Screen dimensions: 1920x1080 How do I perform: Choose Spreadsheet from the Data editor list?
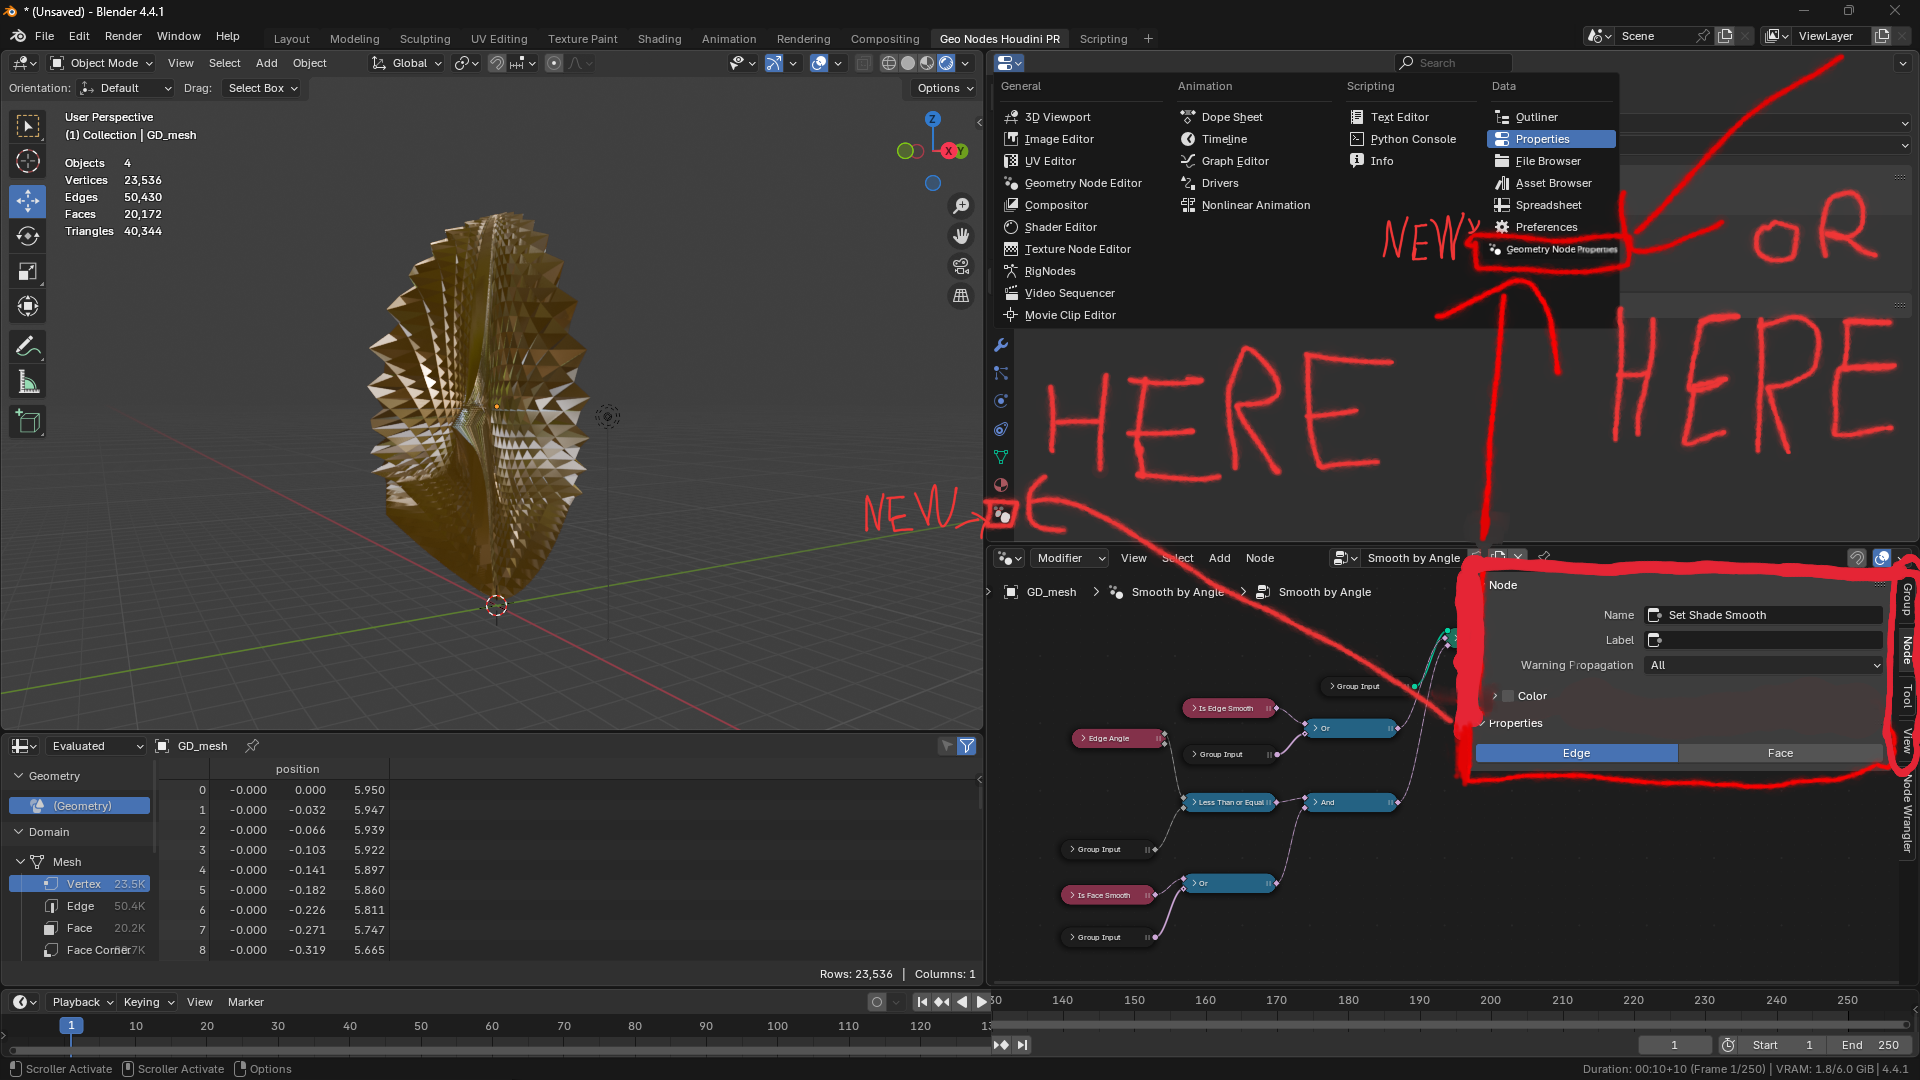(x=1548, y=205)
